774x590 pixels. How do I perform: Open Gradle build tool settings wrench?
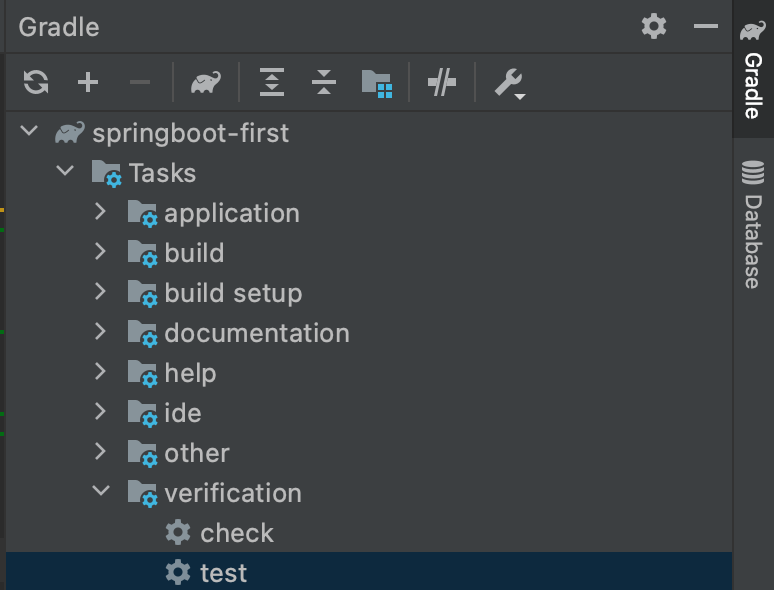[x=510, y=83]
